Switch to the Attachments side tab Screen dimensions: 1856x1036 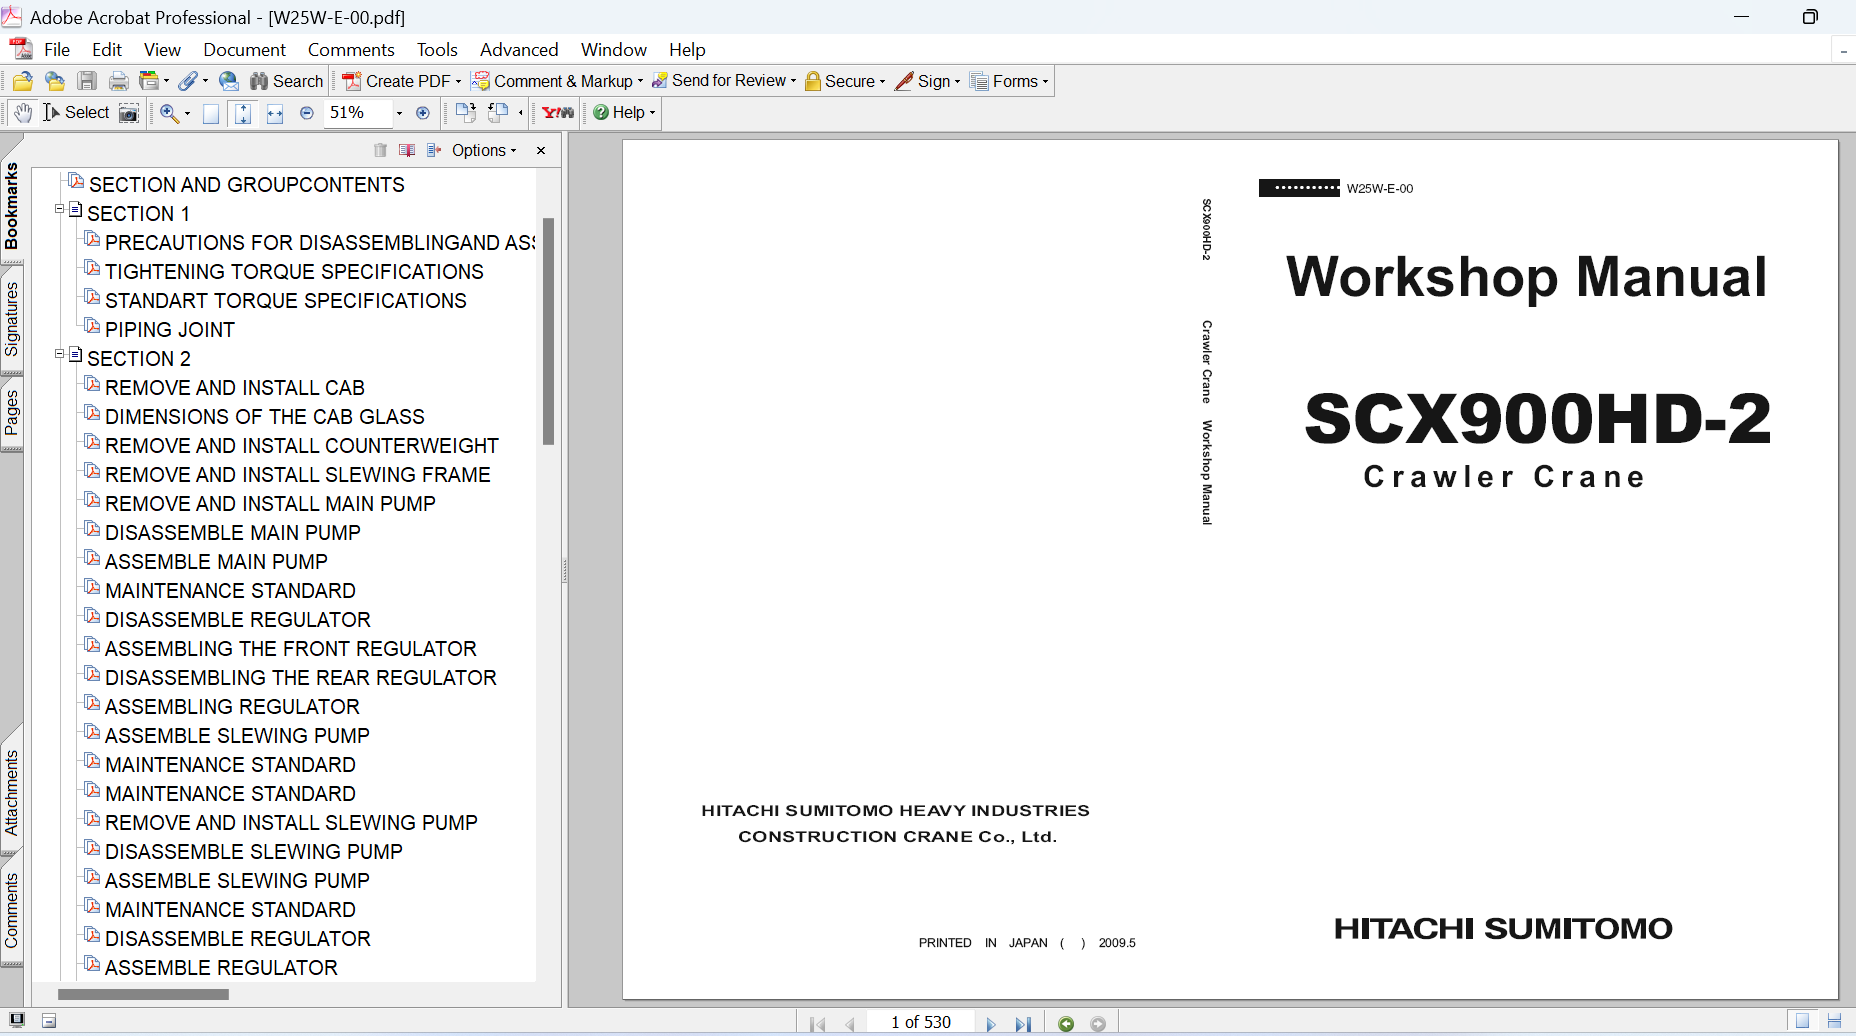[x=12, y=792]
